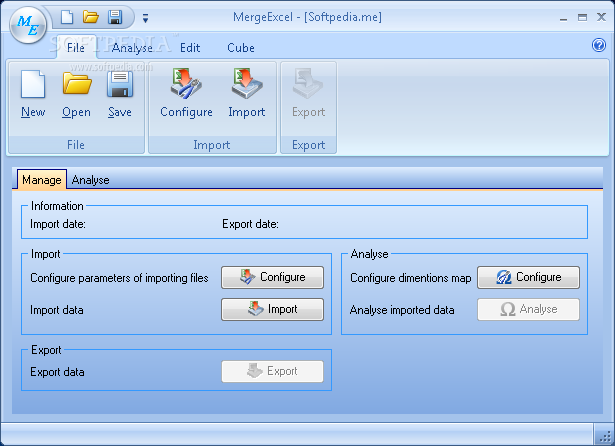The image size is (615, 446).
Task: Click the Export button beside Export data
Action: 272,371
